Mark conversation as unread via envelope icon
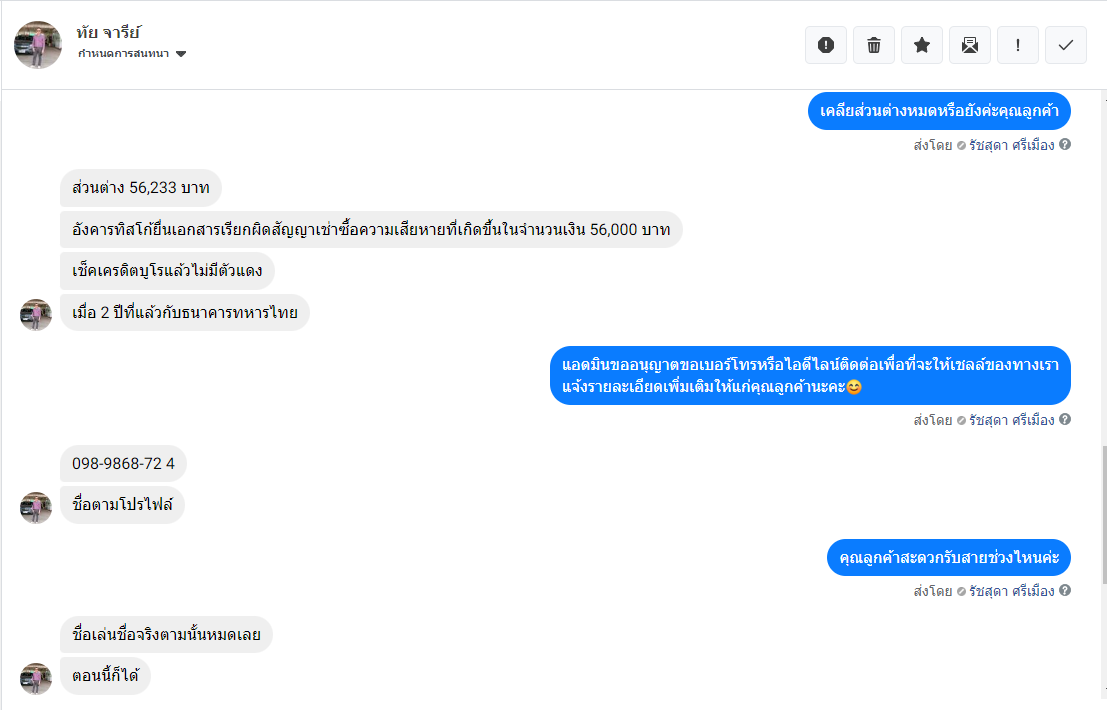Screen dimensions: 1107x710 [970, 45]
